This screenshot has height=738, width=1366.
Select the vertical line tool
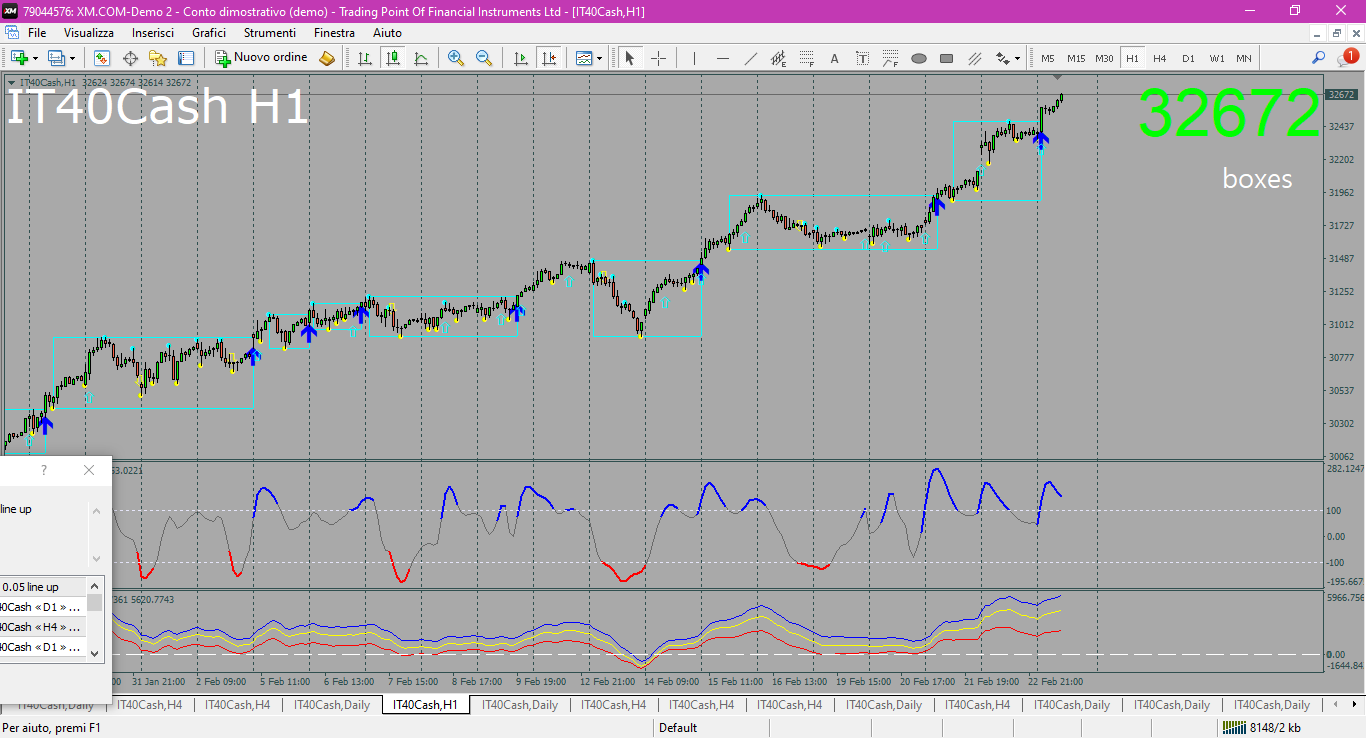(x=694, y=58)
